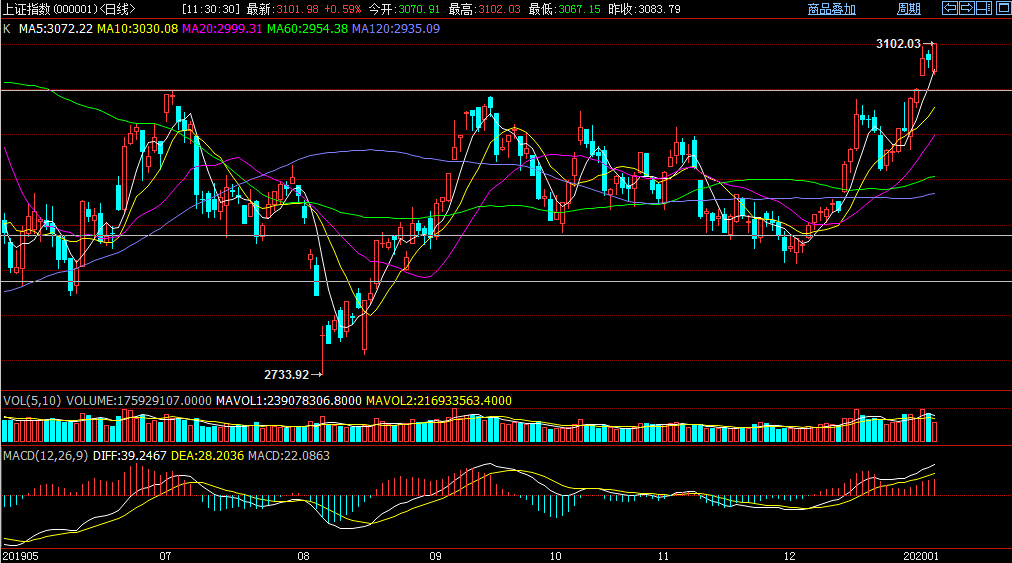Select the MA20:2999.31 indicator label
The height and width of the screenshot is (563, 1012).
(x=222, y=29)
